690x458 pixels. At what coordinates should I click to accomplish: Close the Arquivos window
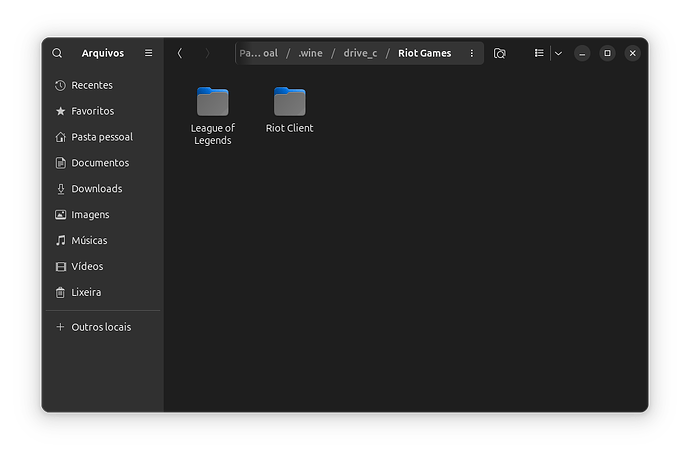click(632, 53)
